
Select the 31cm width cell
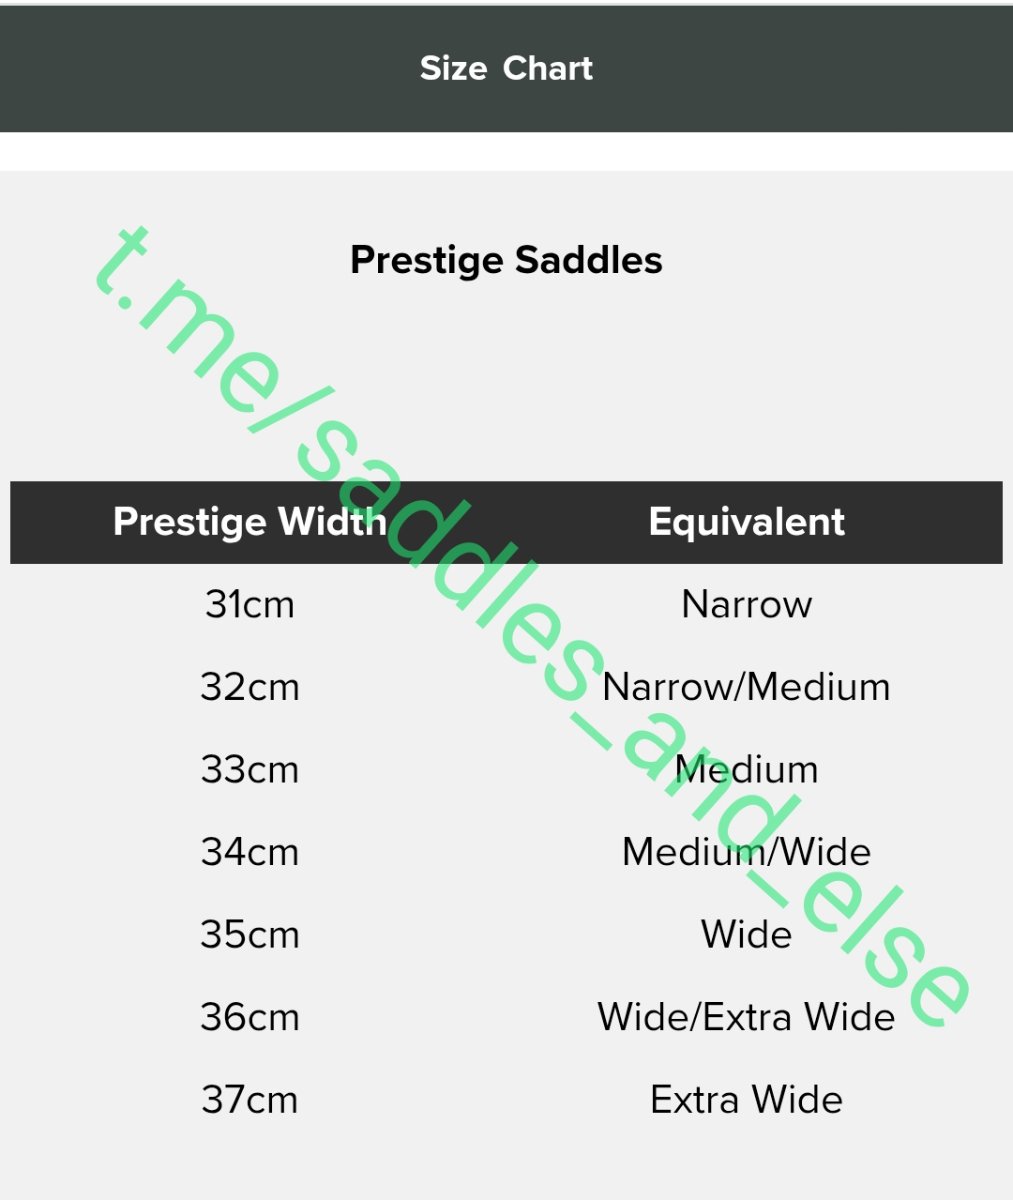(249, 604)
